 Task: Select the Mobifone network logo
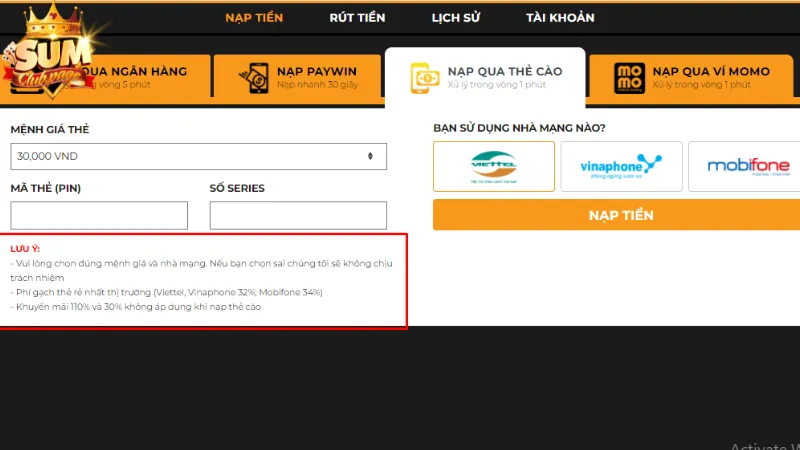tap(748, 166)
